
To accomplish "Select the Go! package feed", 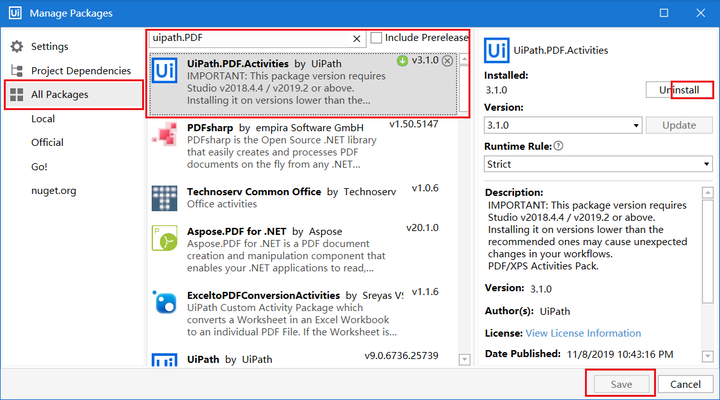I will (39, 167).
